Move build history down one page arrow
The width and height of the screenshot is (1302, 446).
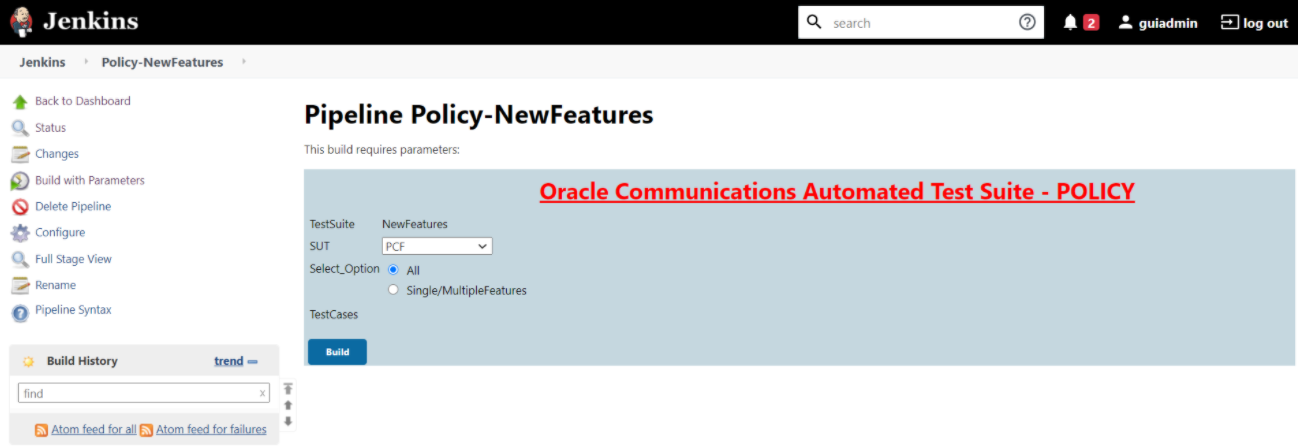tap(288, 421)
